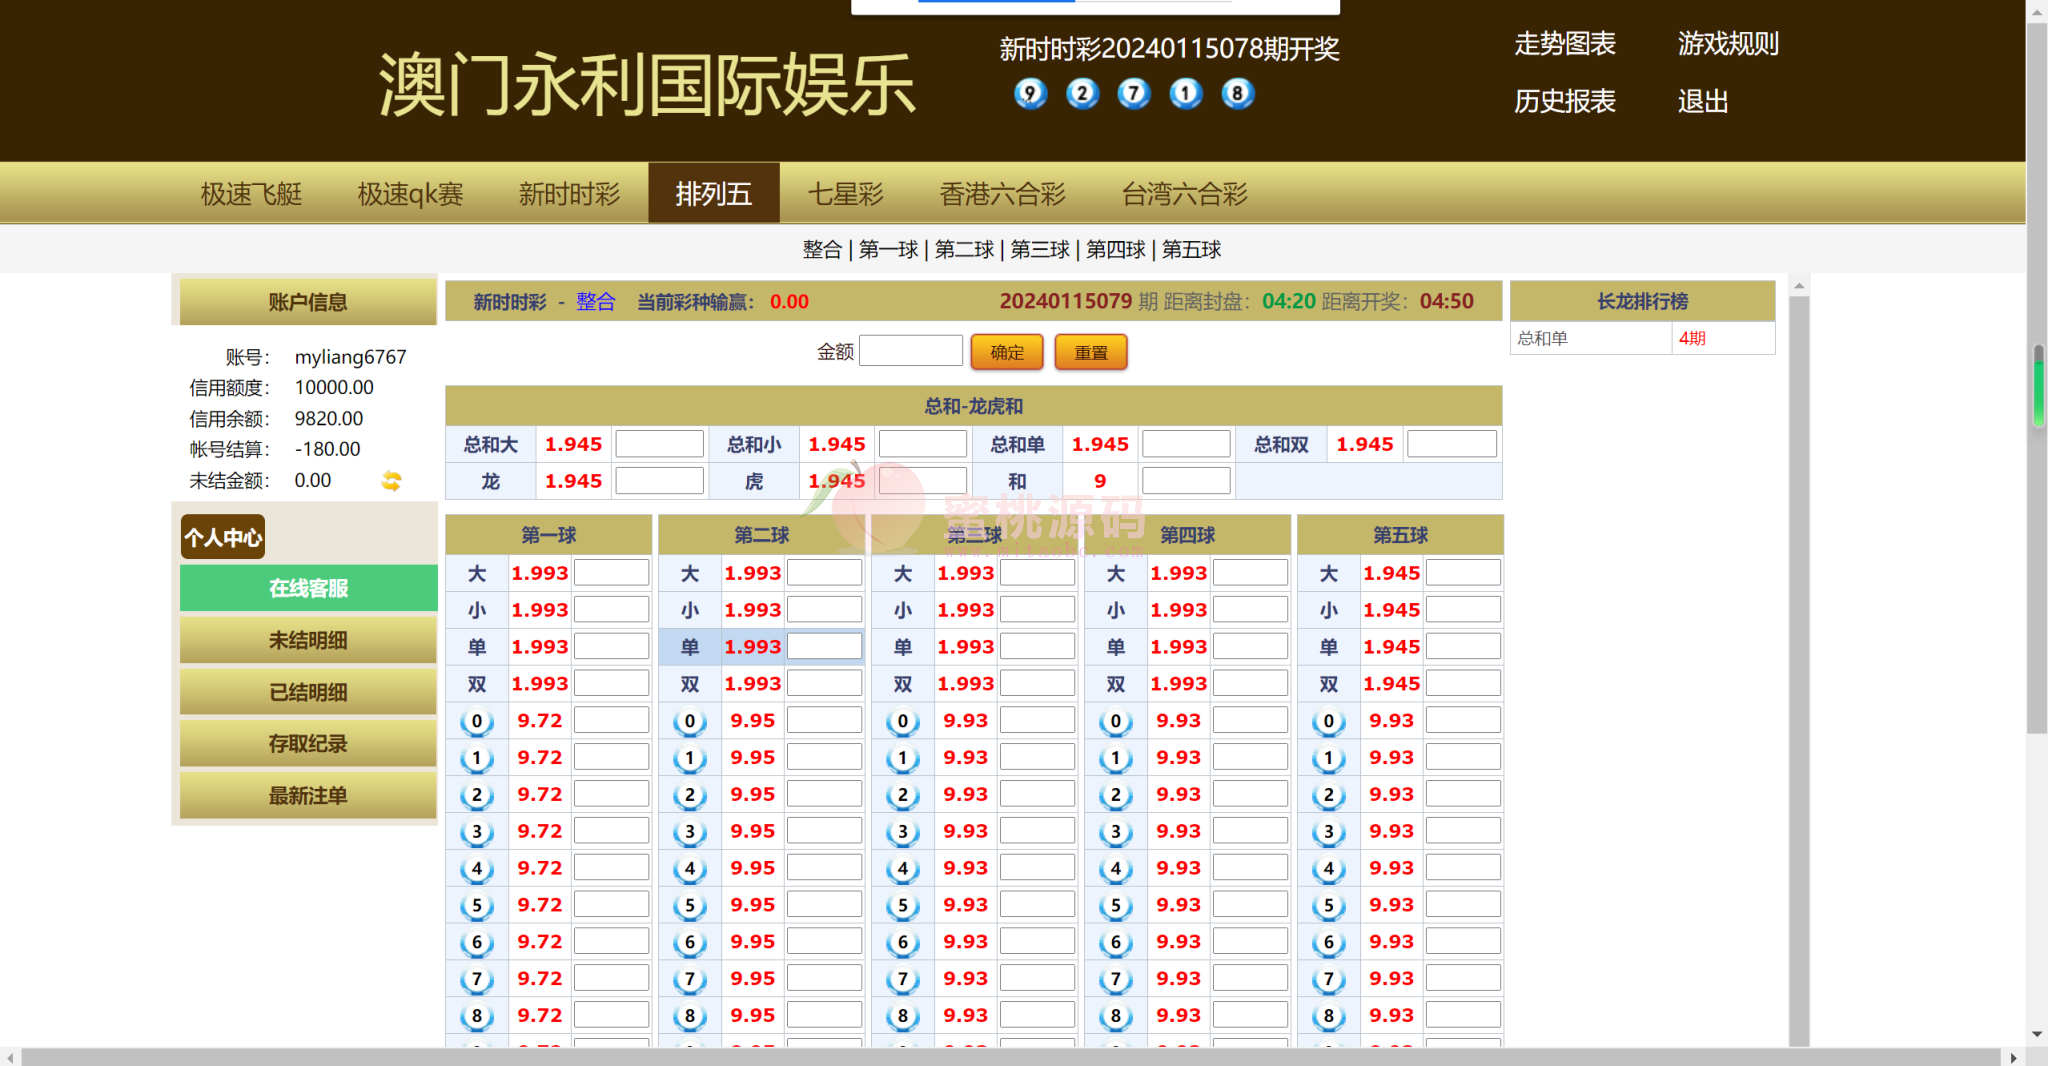This screenshot has height=1066, width=2048.
Task: Switch to the 七星彩 game tab
Action: 845,194
